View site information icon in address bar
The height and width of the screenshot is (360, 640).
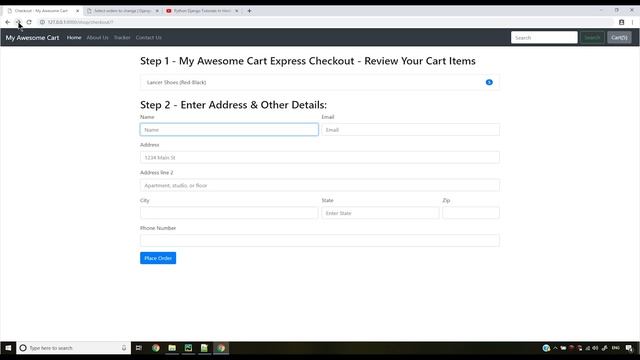pos(42,22)
